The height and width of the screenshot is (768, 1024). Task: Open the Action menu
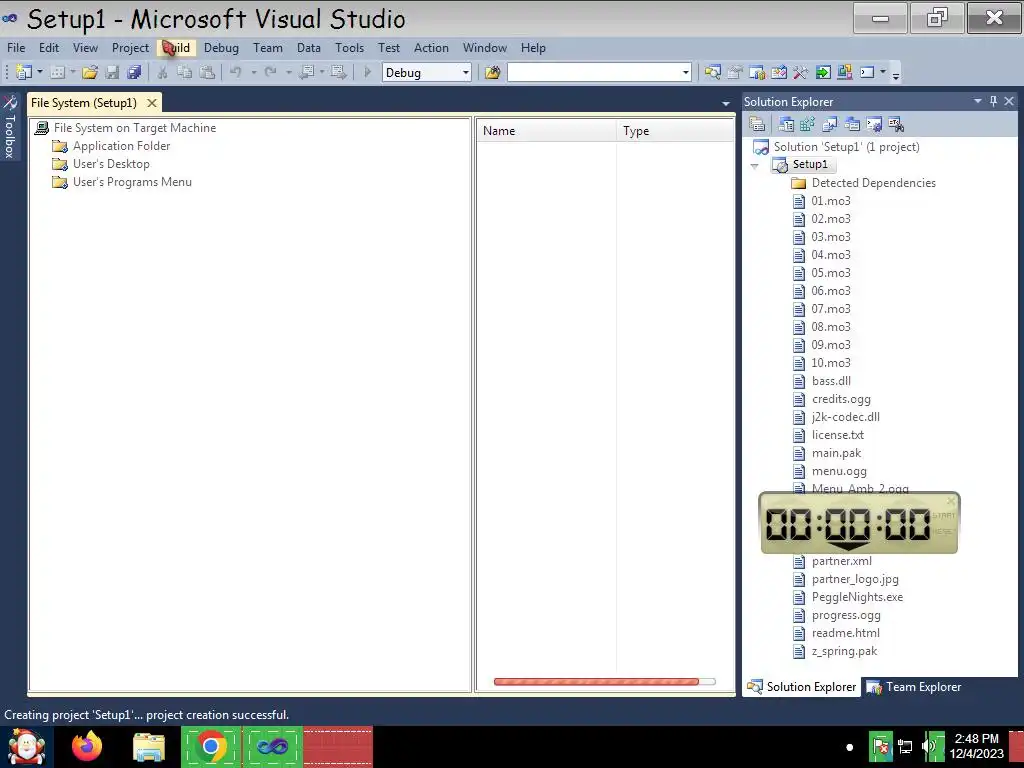pyautogui.click(x=431, y=48)
